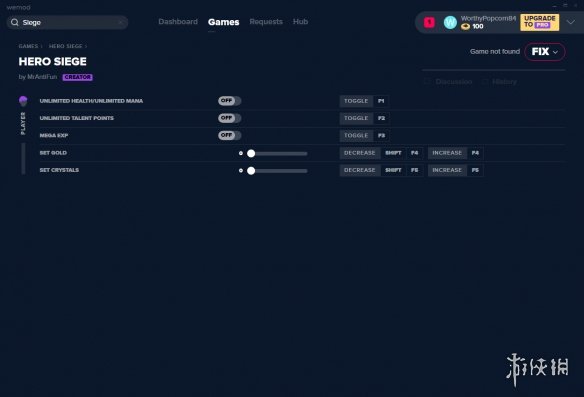Click the HERO SIEGE breadcrumb

(x=66, y=46)
